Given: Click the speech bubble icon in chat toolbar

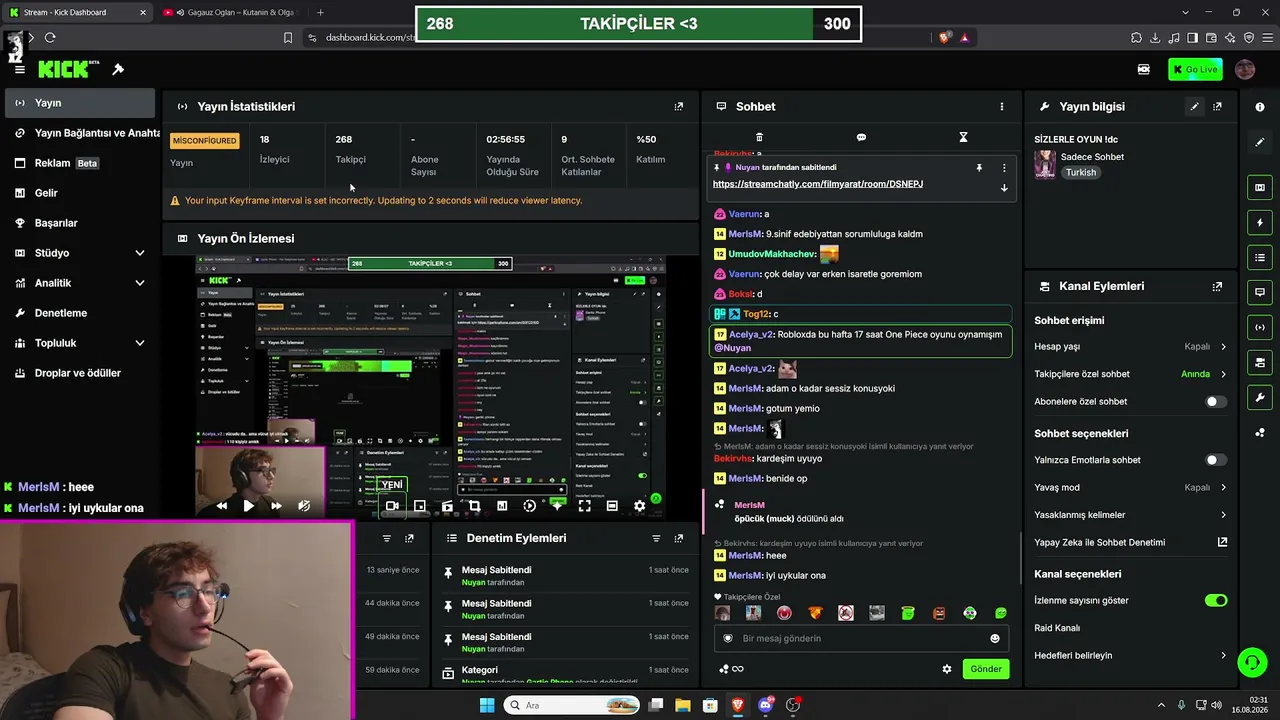Looking at the screenshot, I should (861, 137).
